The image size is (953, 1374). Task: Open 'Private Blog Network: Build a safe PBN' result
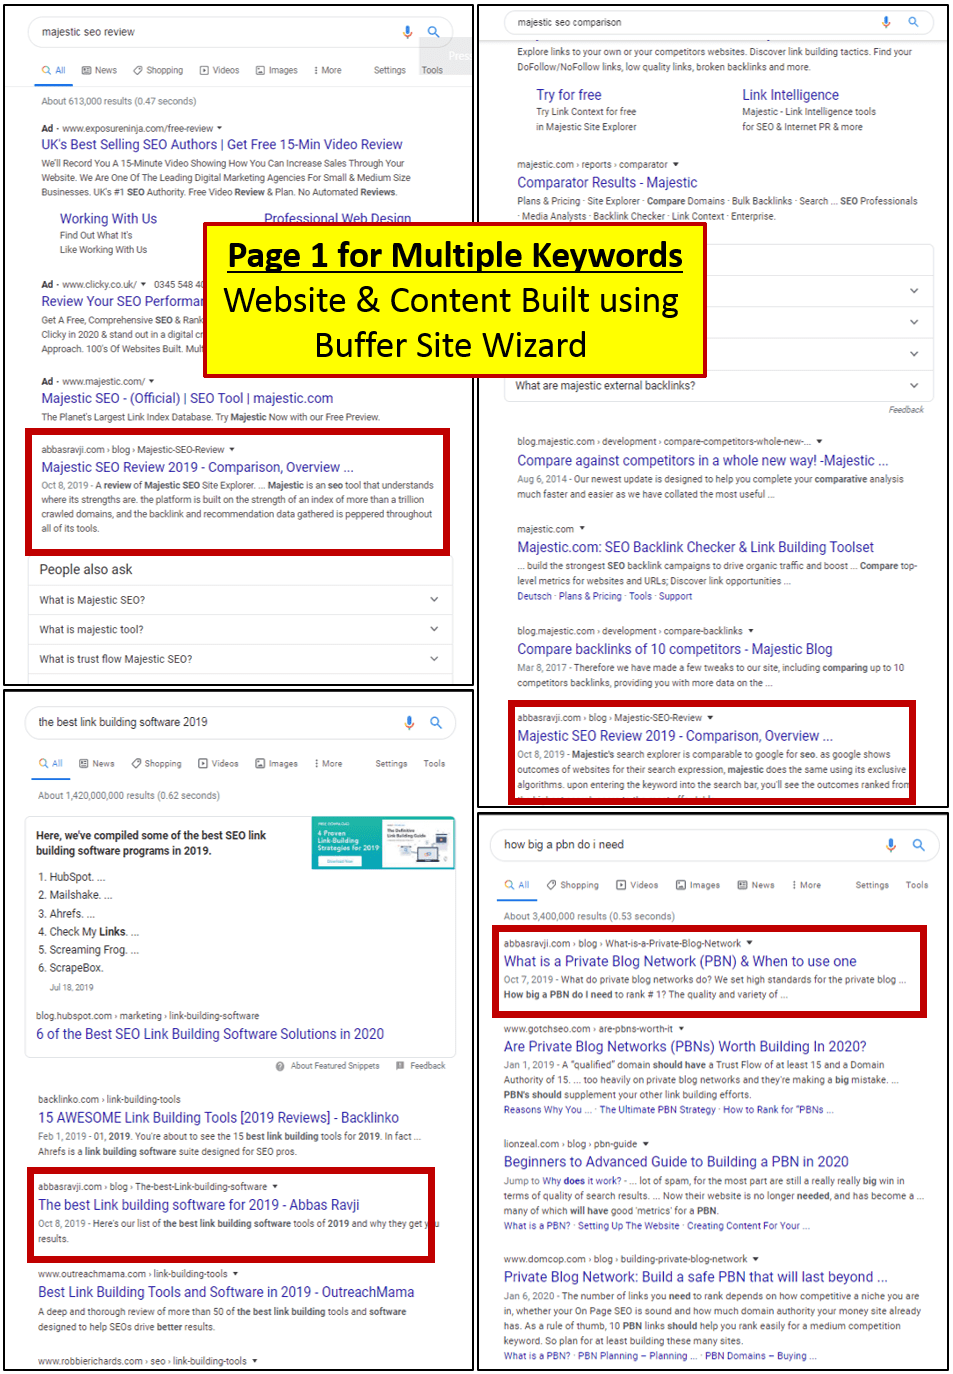coord(695,1277)
